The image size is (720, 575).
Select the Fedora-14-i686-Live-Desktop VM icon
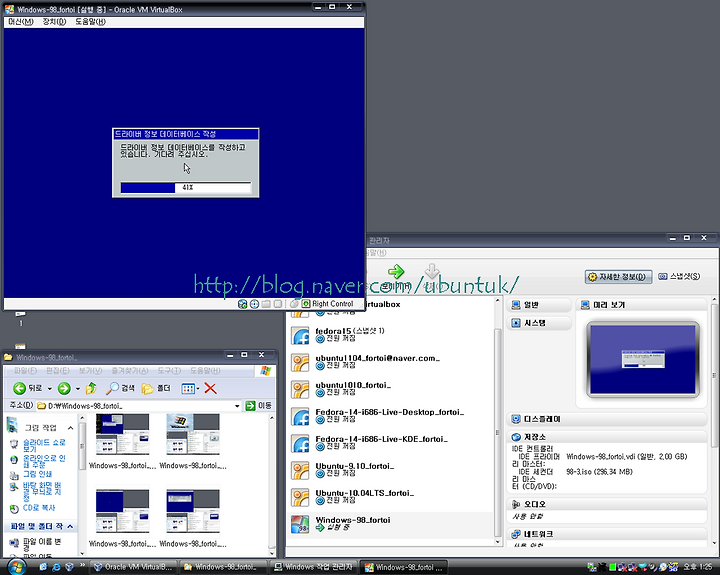point(301,417)
